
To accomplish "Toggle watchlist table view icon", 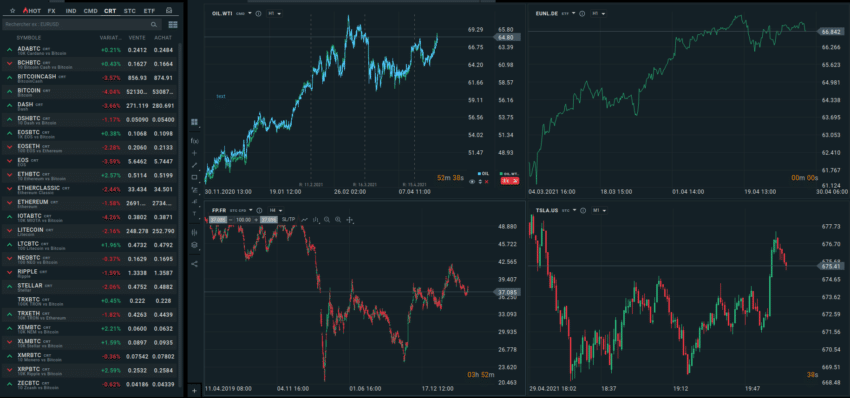I will pyautogui.click(x=173, y=24).
